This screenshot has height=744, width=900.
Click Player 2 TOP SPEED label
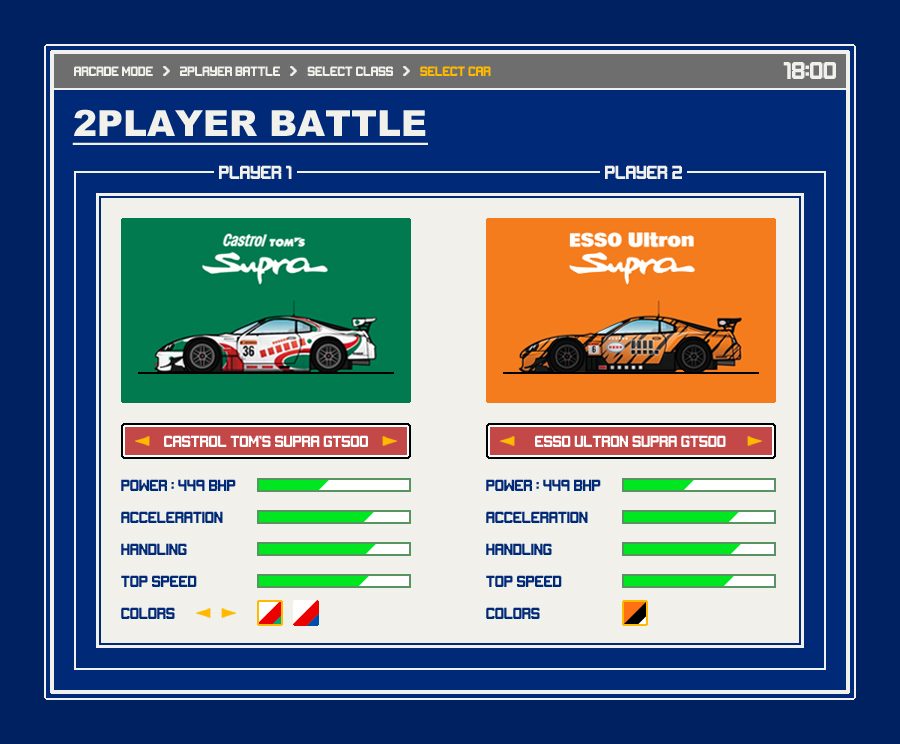[x=523, y=582]
